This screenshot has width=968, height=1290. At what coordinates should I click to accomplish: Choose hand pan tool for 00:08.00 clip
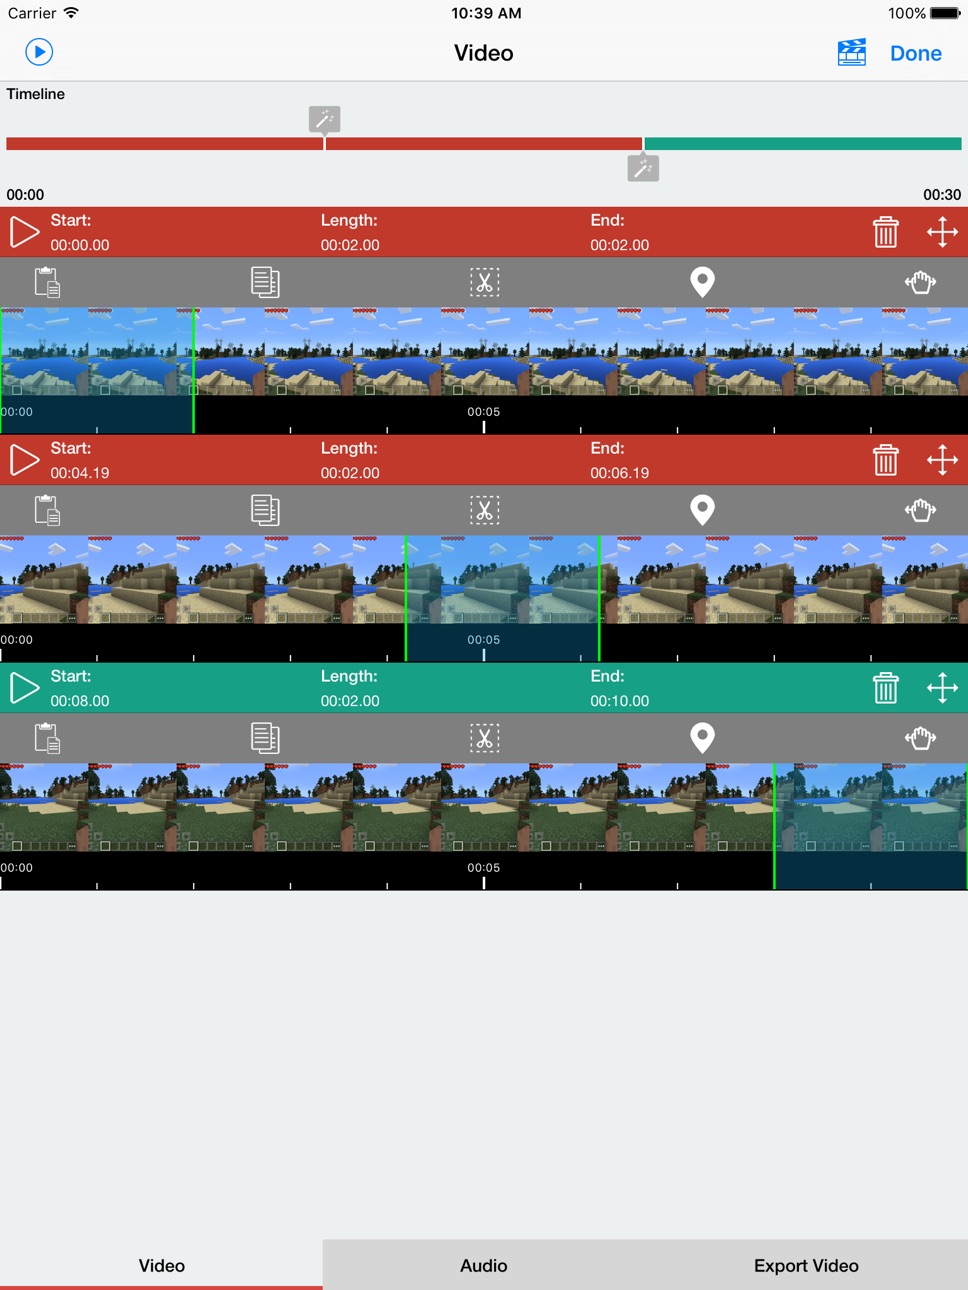pos(920,738)
